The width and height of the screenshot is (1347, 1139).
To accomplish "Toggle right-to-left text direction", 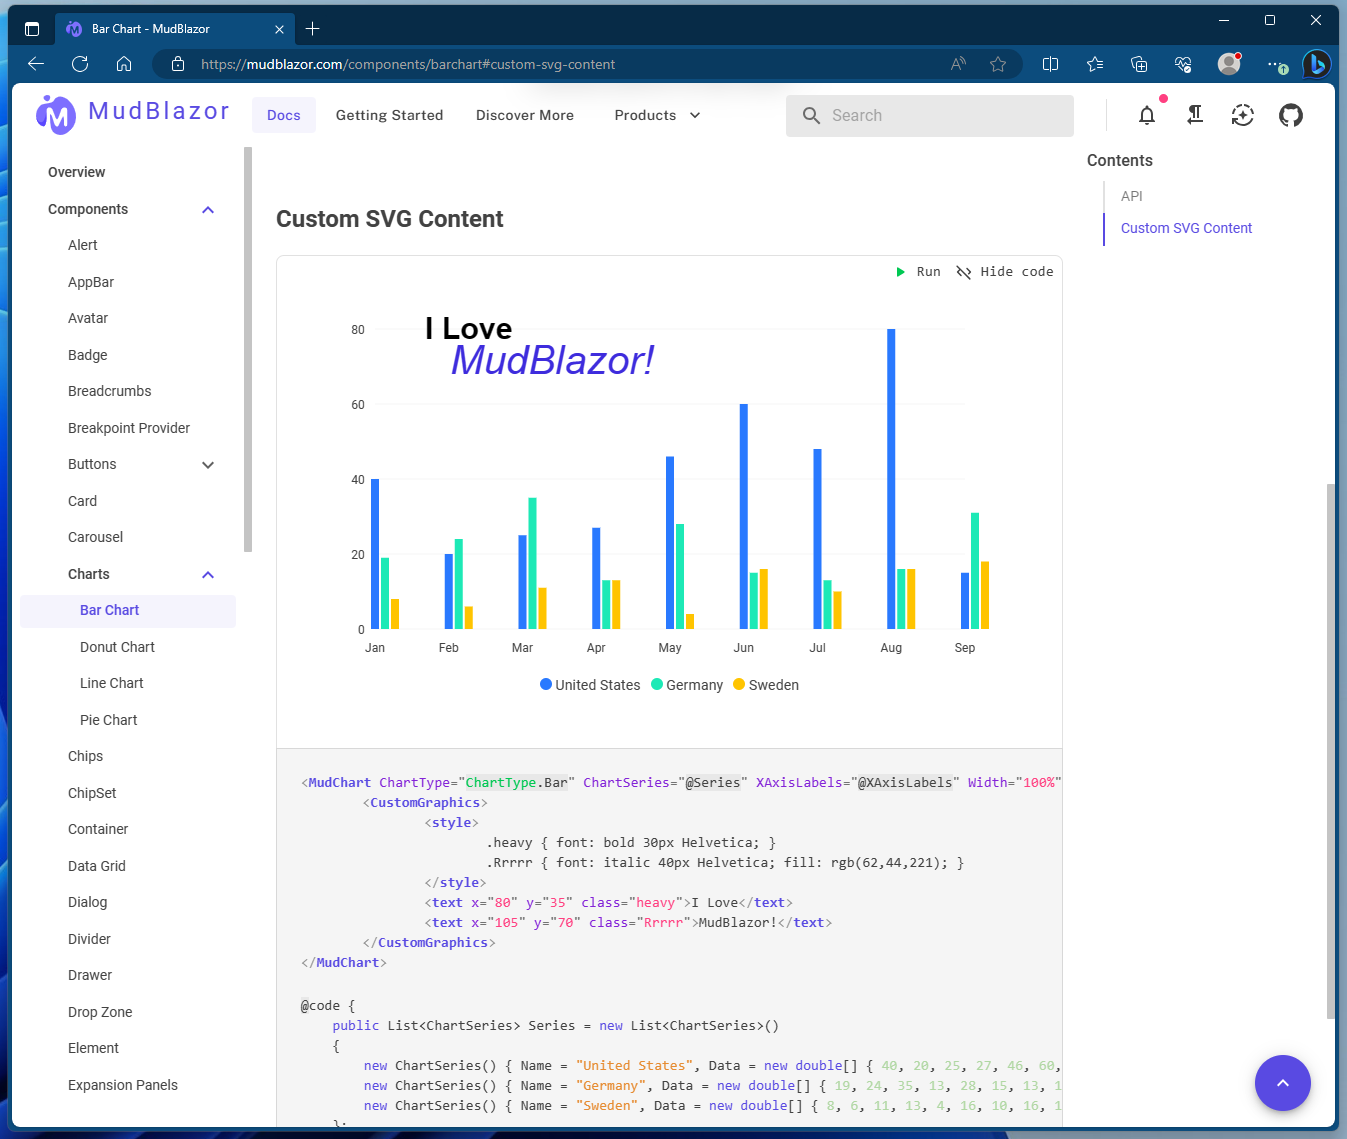I will [1195, 115].
